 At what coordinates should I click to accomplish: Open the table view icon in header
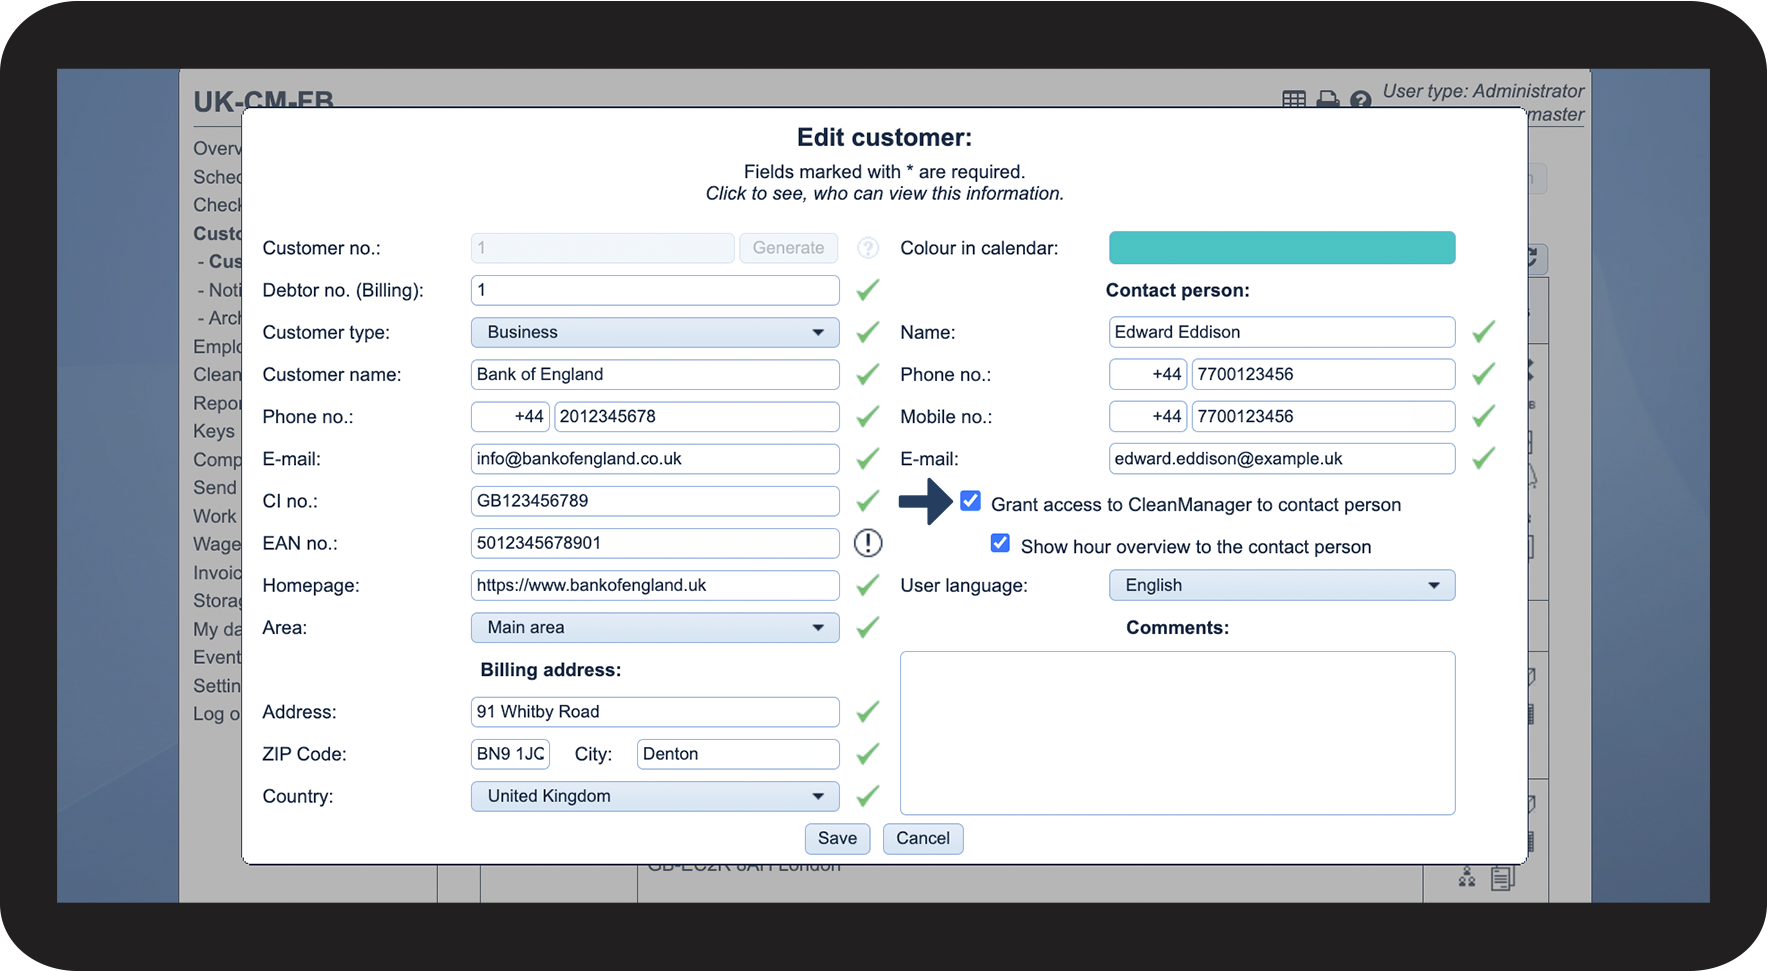(x=1293, y=99)
